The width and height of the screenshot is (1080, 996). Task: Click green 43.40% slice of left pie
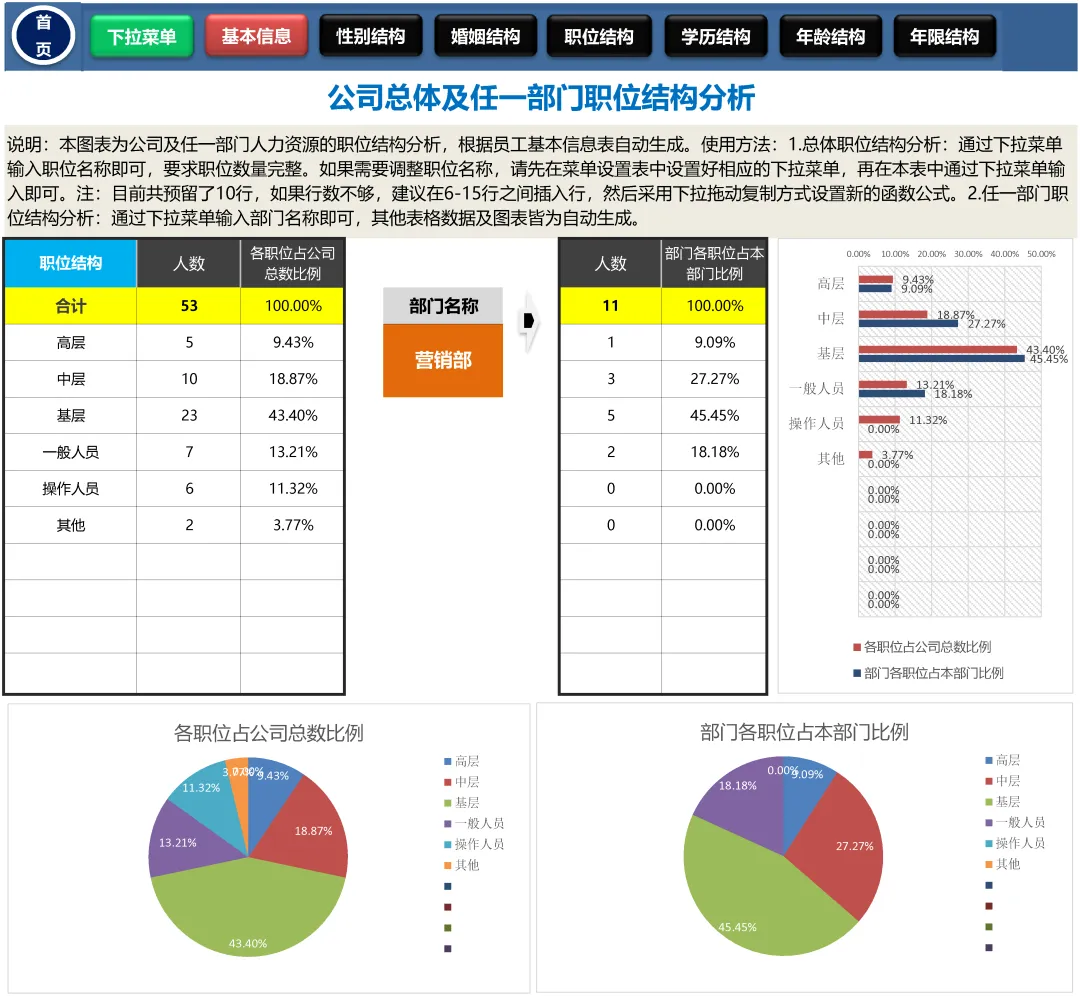248,909
